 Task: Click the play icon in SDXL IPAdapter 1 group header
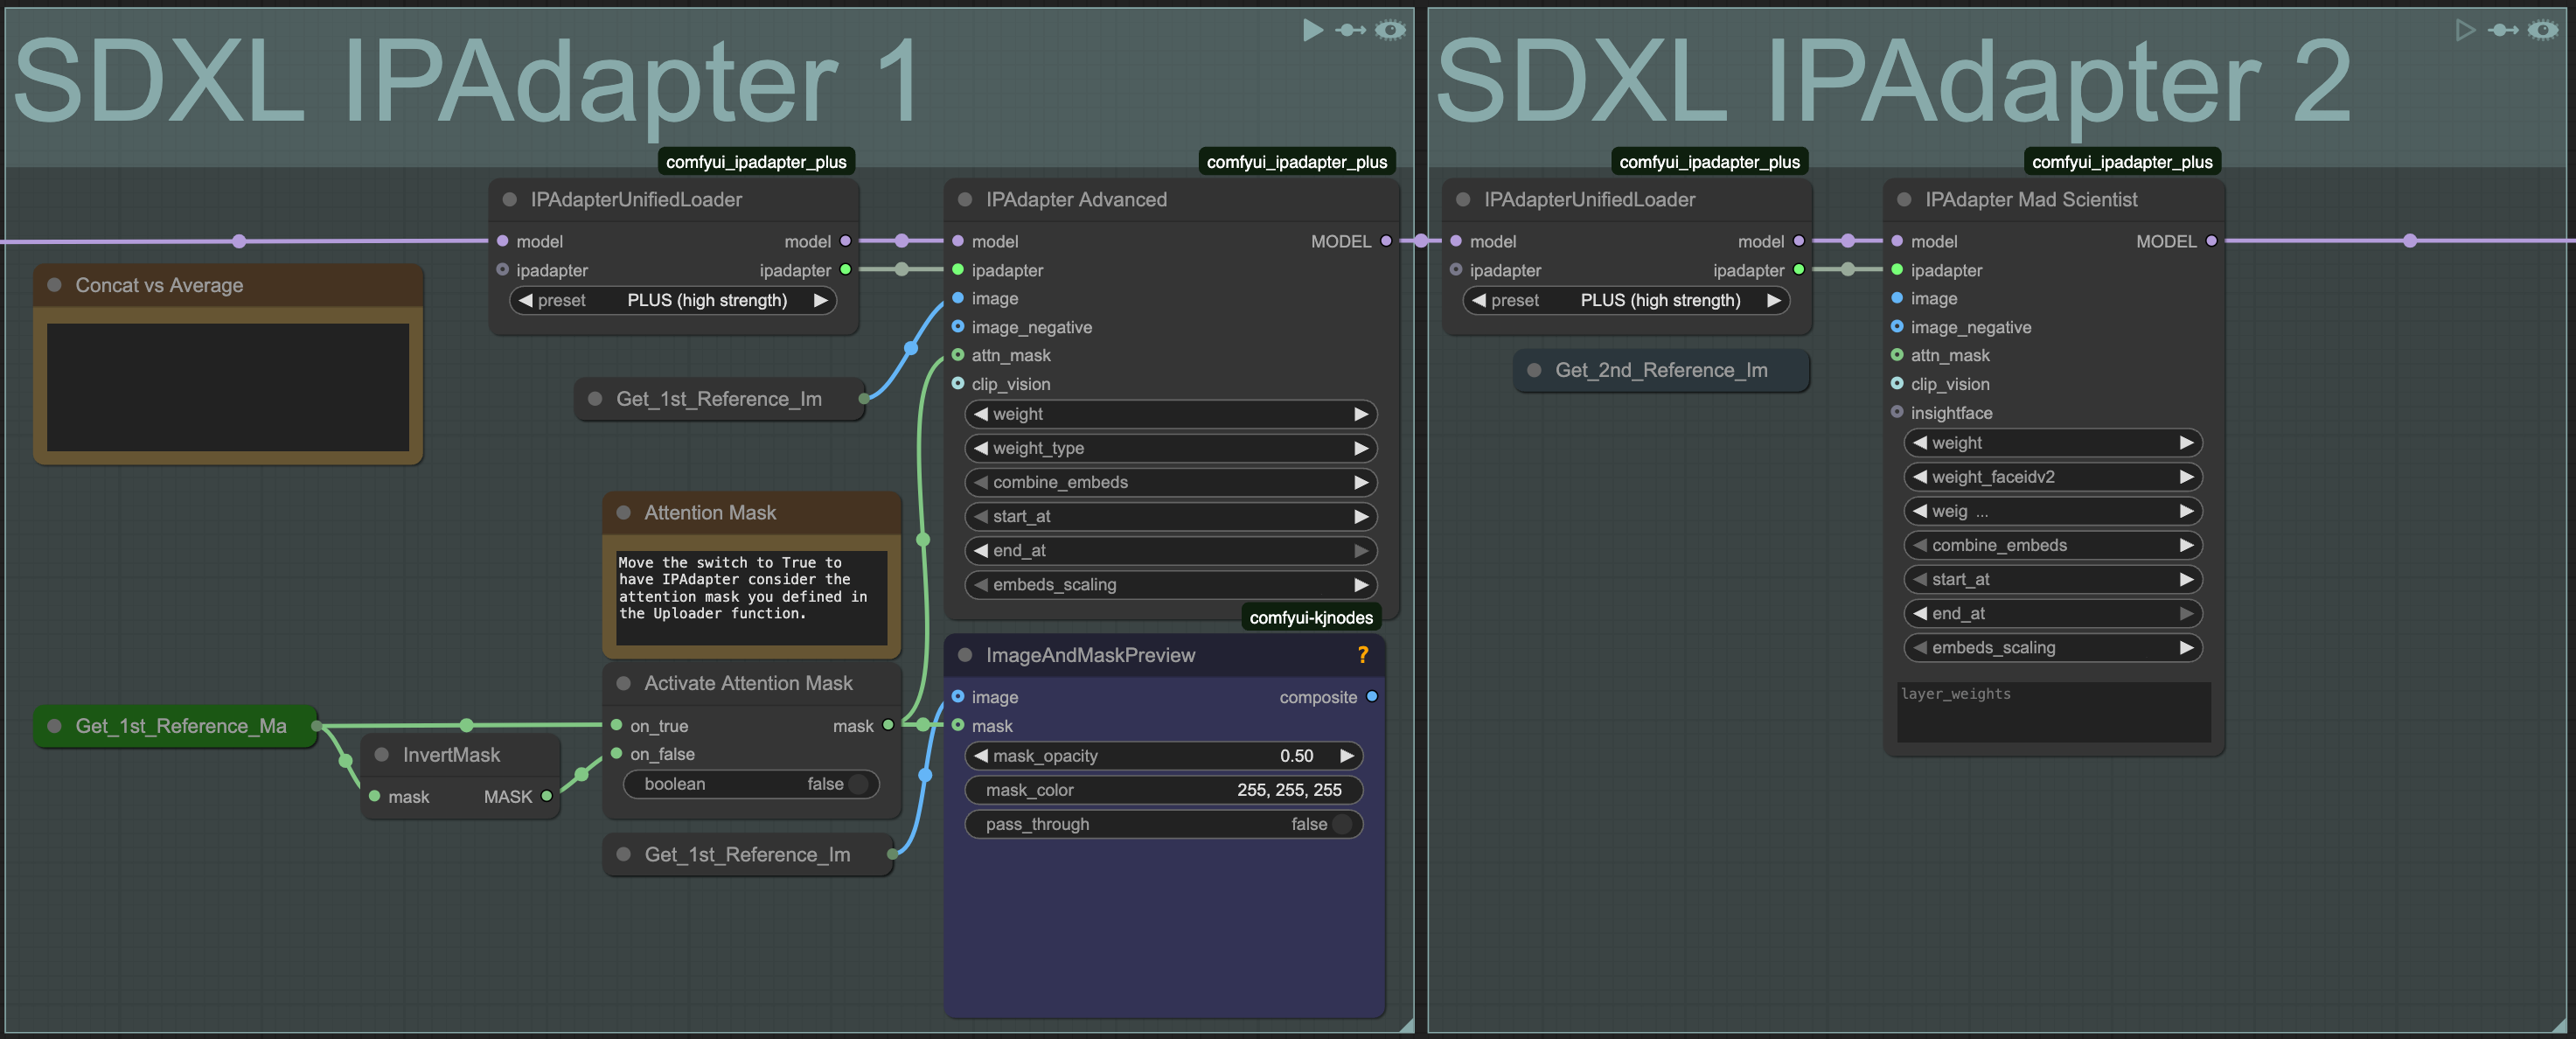coord(1312,30)
